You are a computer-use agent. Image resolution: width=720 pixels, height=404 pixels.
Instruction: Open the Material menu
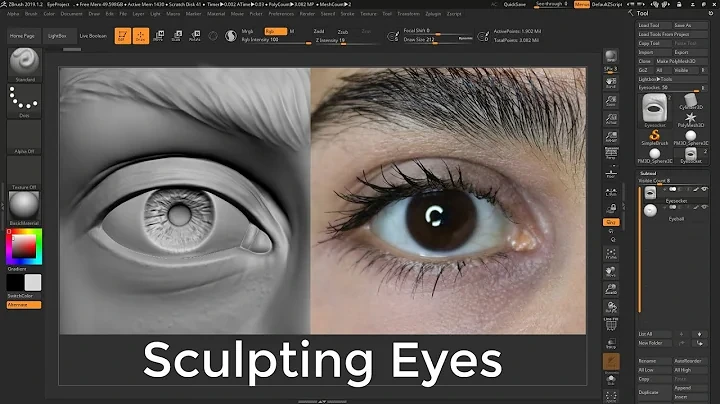(216, 14)
